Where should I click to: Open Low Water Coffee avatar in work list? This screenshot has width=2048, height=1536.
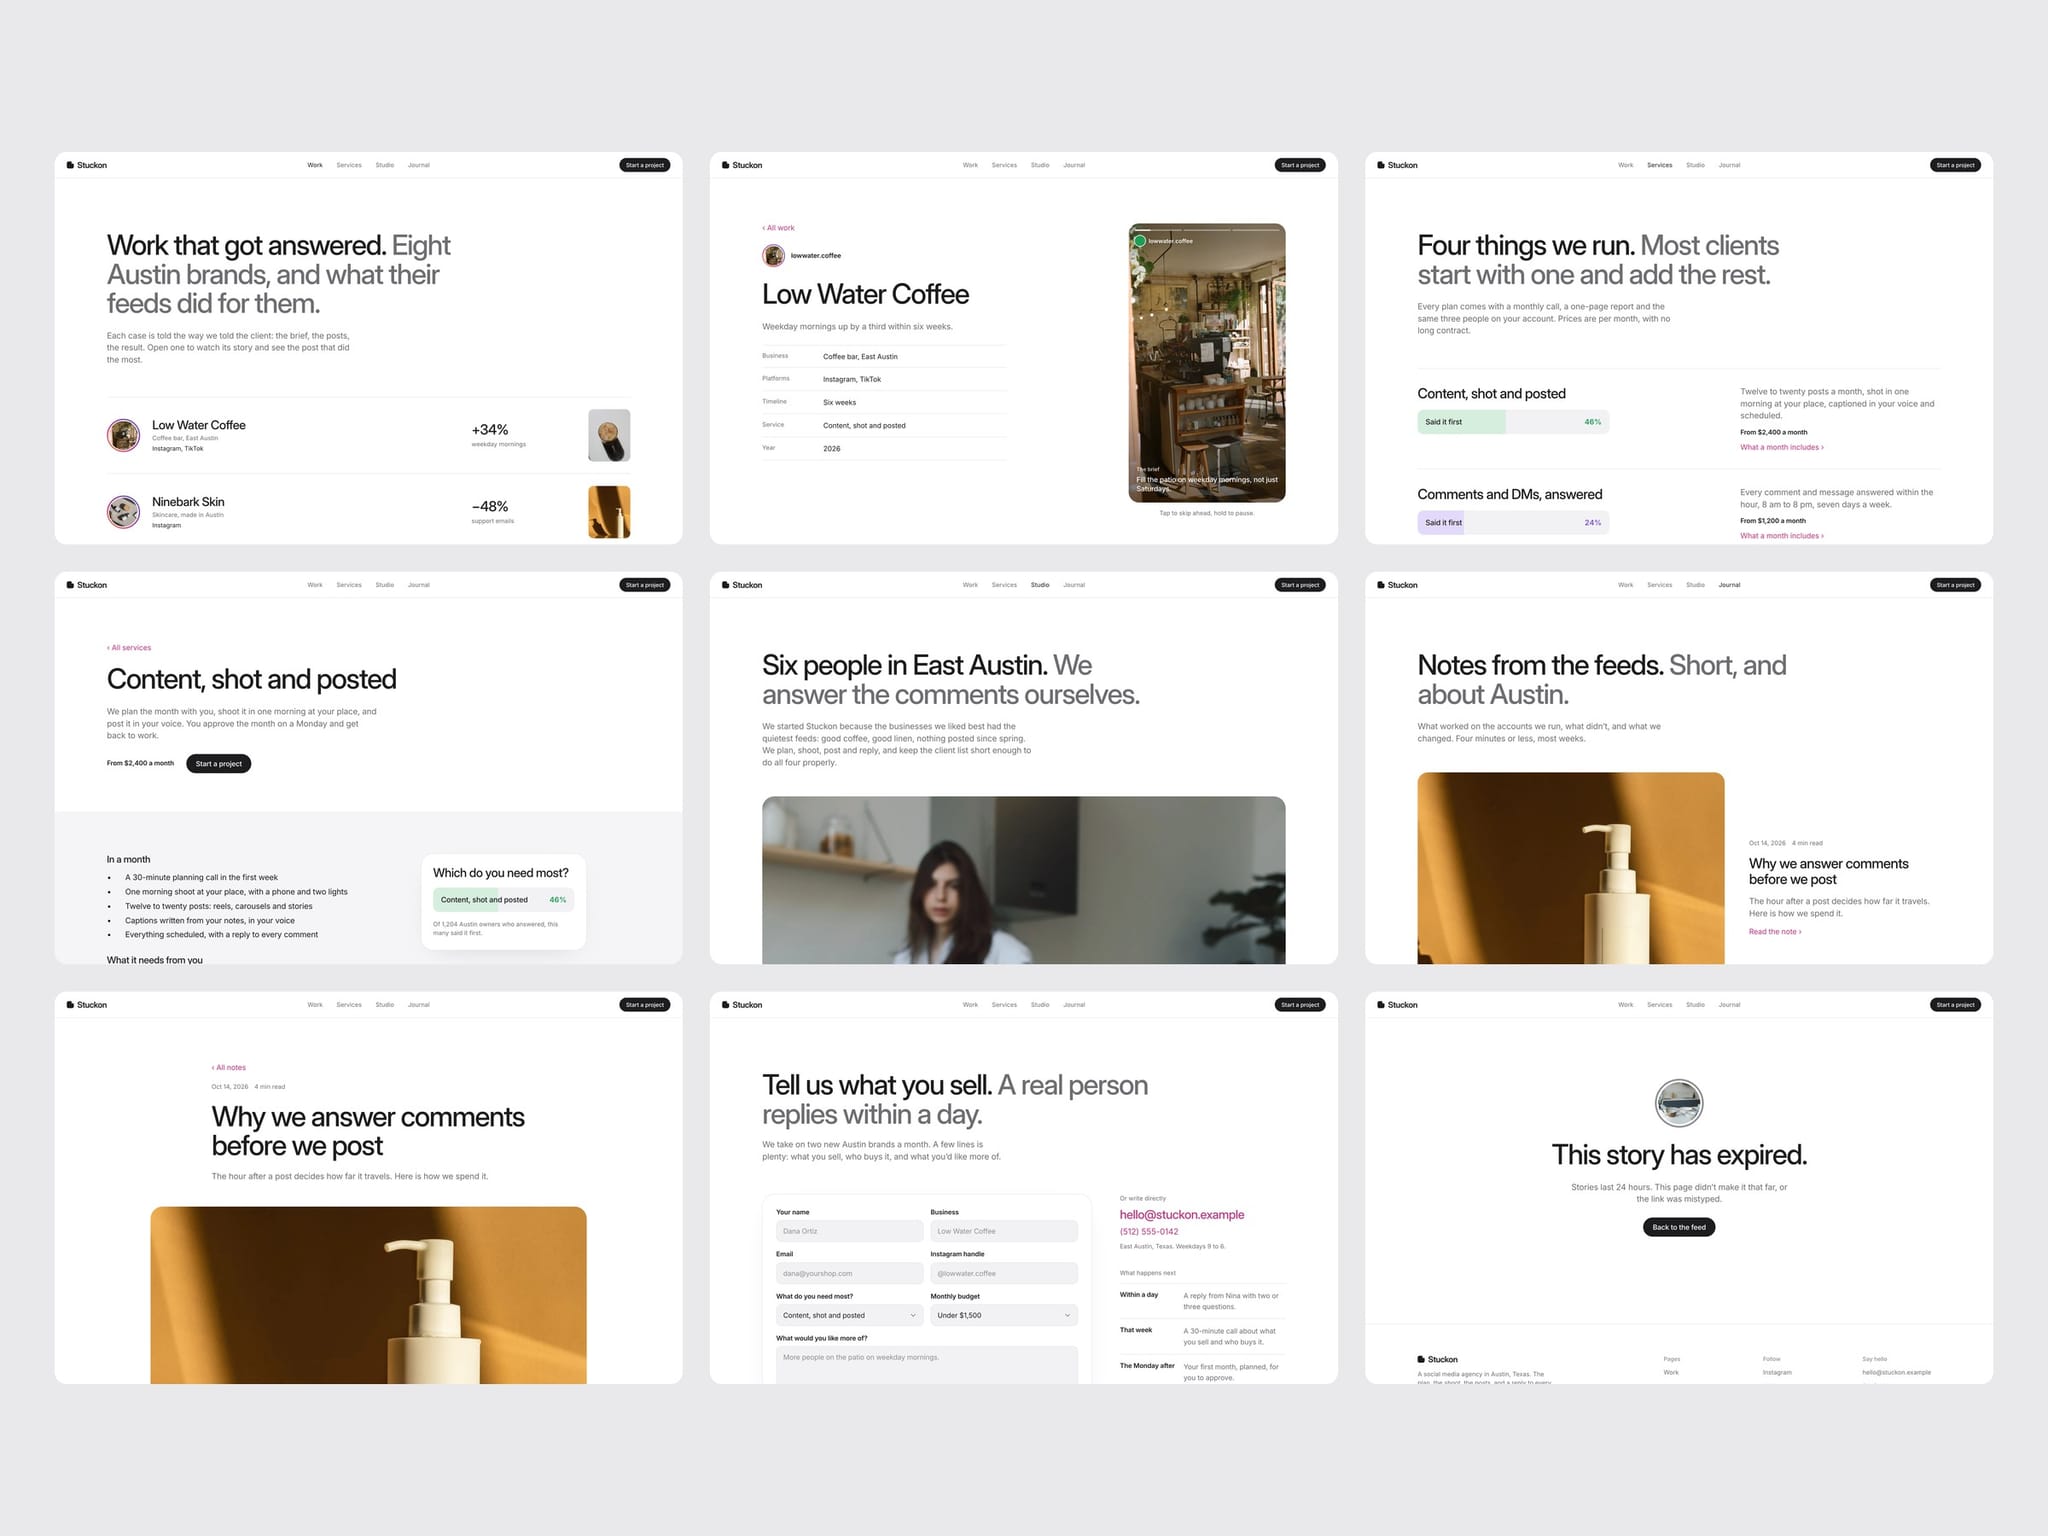pos(124,435)
